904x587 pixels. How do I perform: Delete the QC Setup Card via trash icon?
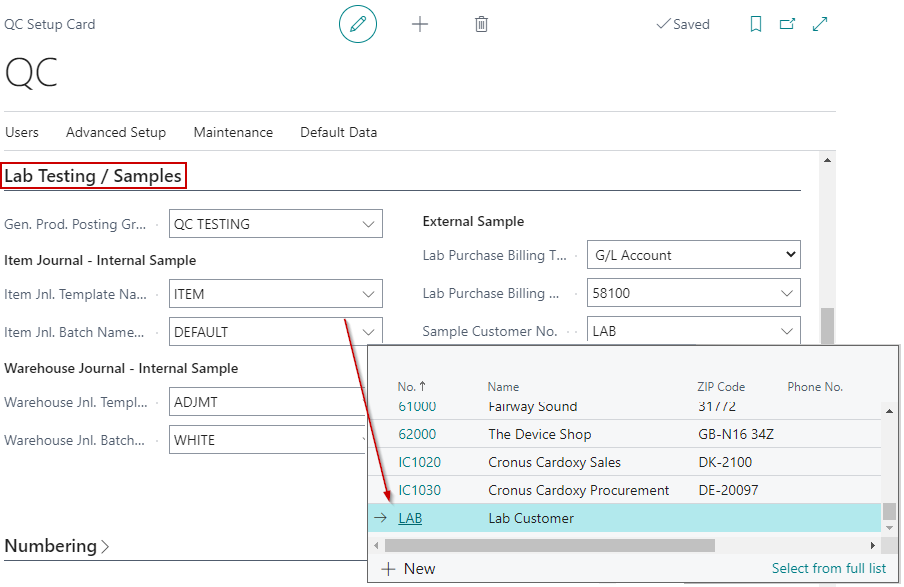coord(481,23)
